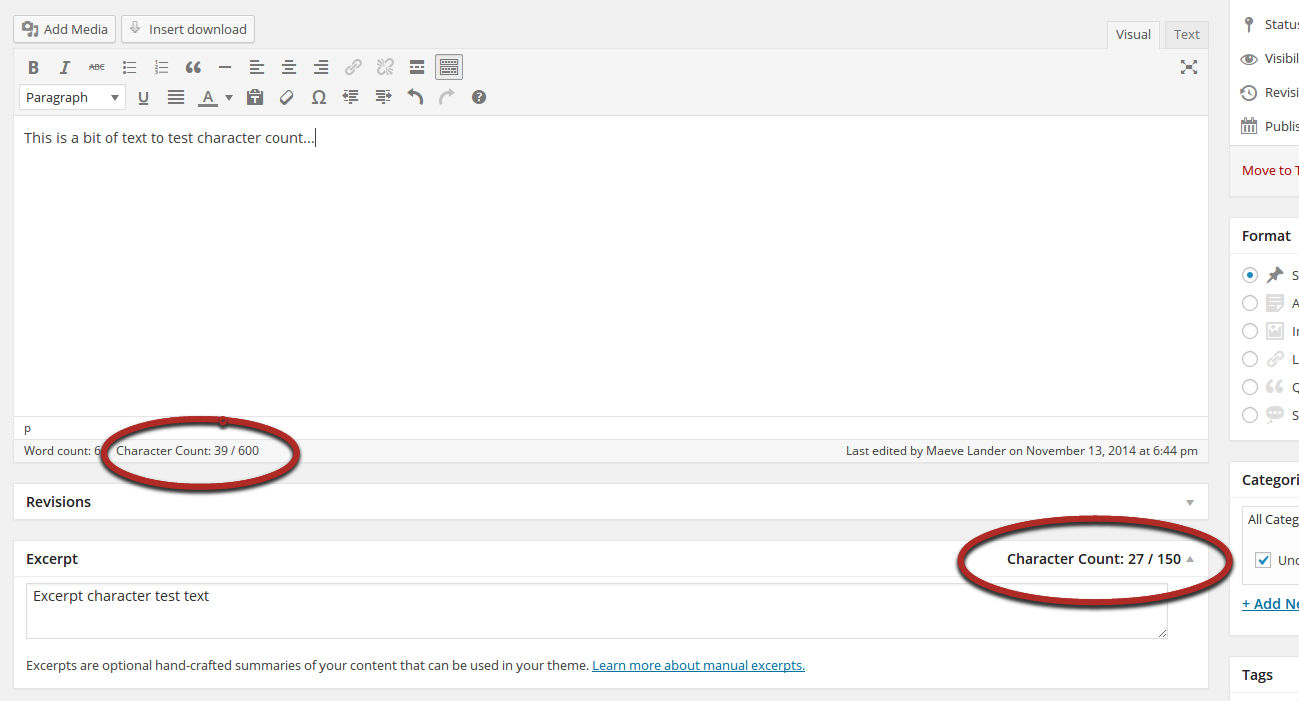1299x701 pixels.
Task: Open the text color dropdown arrow
Action: click(229, 97)
